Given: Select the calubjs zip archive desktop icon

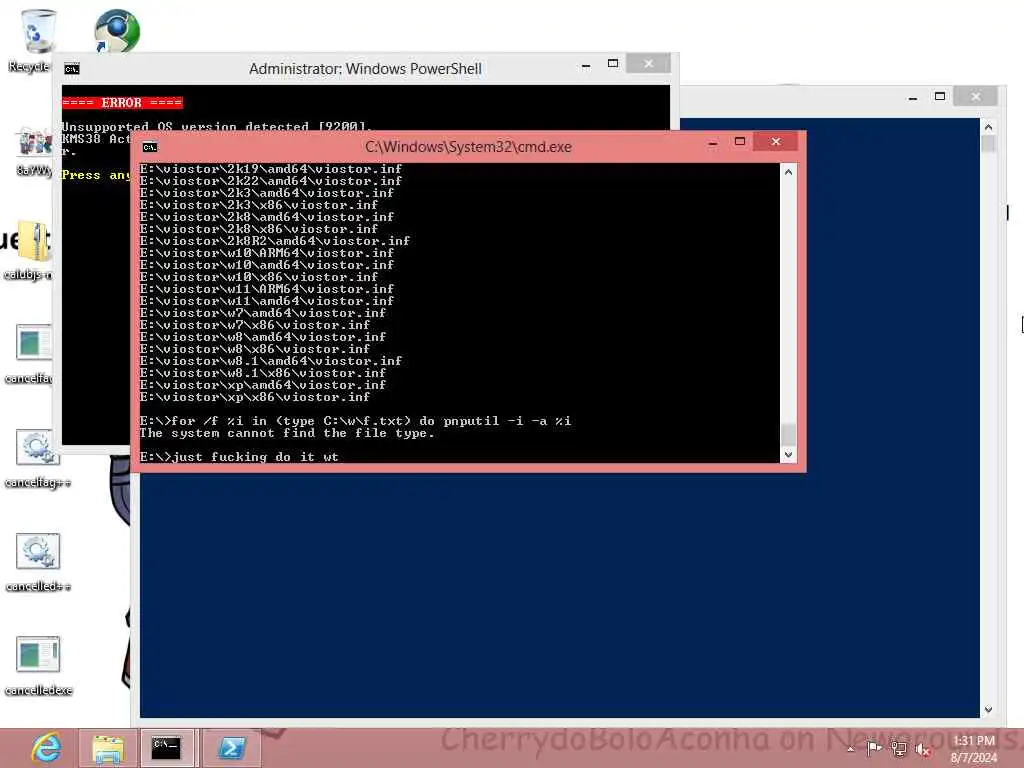Looking at the screenshot, I should coord(31,250).
